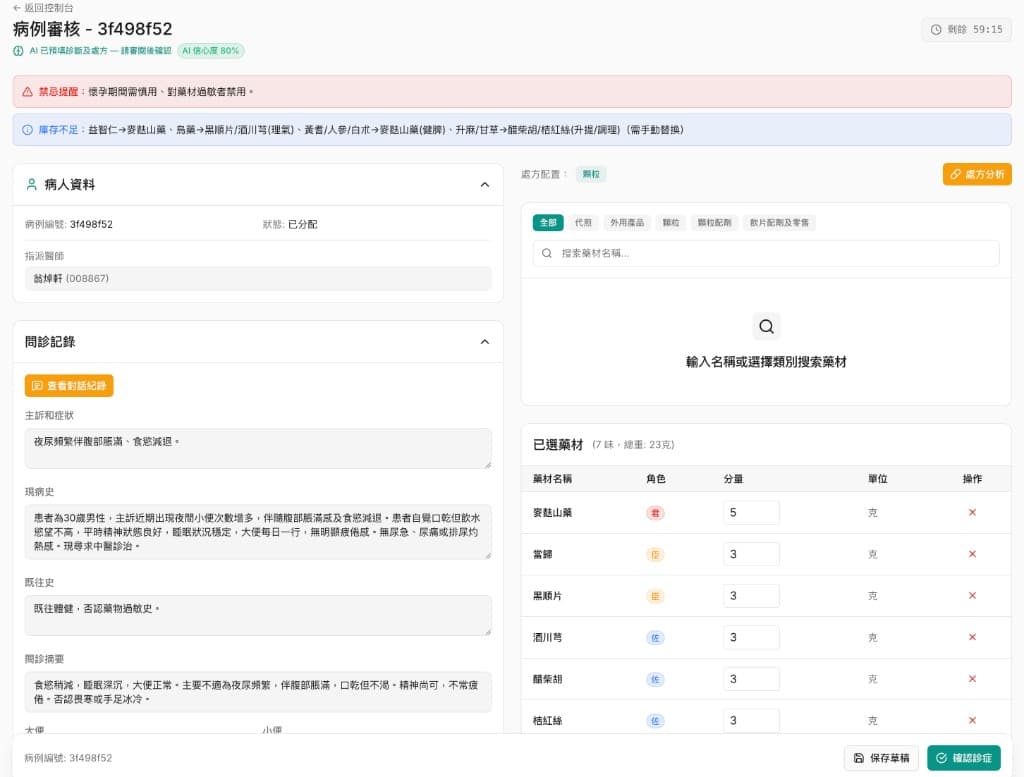The height and width of the screenshot is (777, 1024).
Task: Click the 顆粒 tag next to 處方配置
Action: click(x=591, y=174)
